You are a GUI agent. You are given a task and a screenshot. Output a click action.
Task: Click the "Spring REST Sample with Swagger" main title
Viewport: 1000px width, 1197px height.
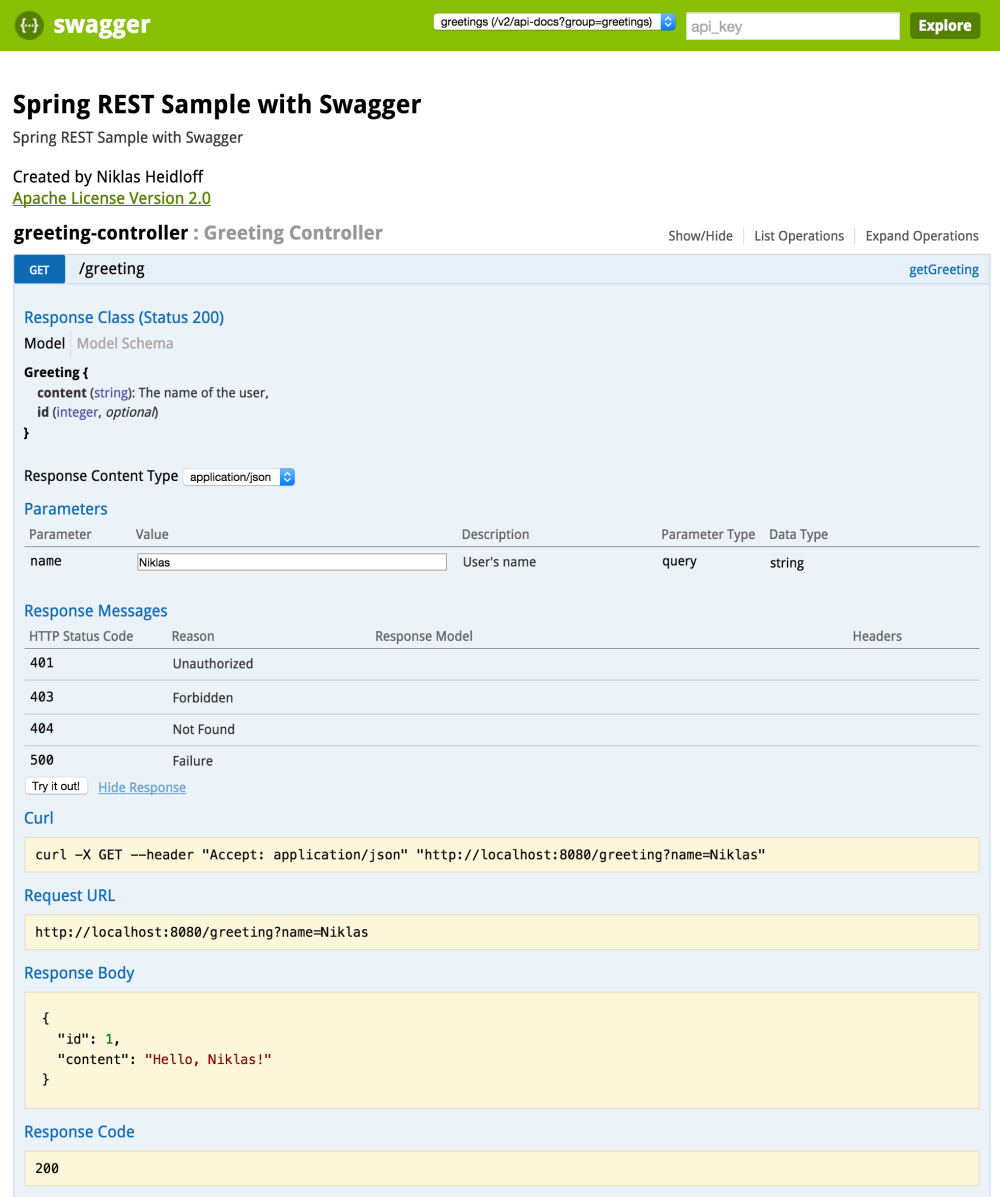coord(217,105)
